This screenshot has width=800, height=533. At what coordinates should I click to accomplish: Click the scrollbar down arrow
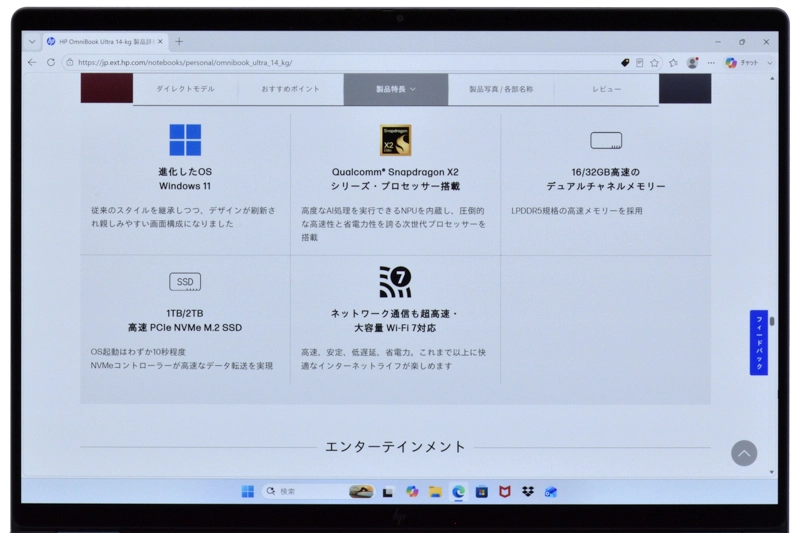(x=772, y=472)
